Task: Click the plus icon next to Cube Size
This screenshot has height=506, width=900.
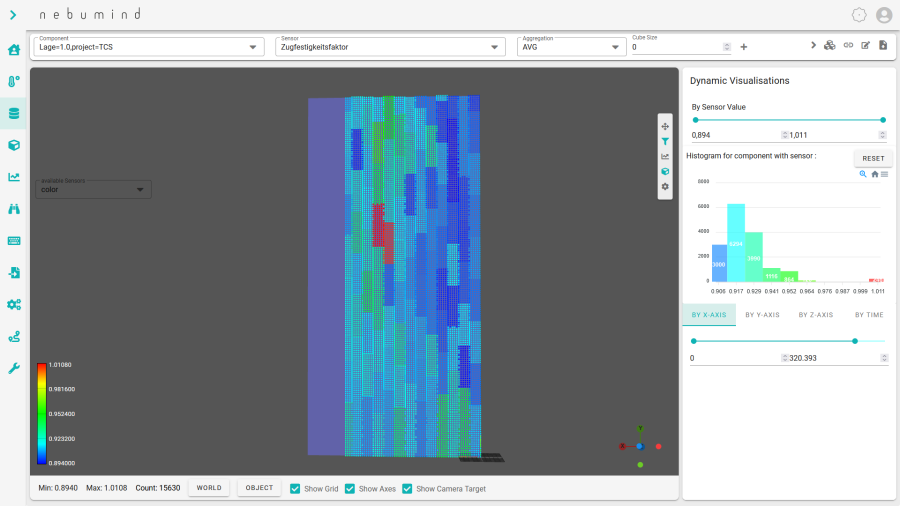Action: tap(744, 47)
